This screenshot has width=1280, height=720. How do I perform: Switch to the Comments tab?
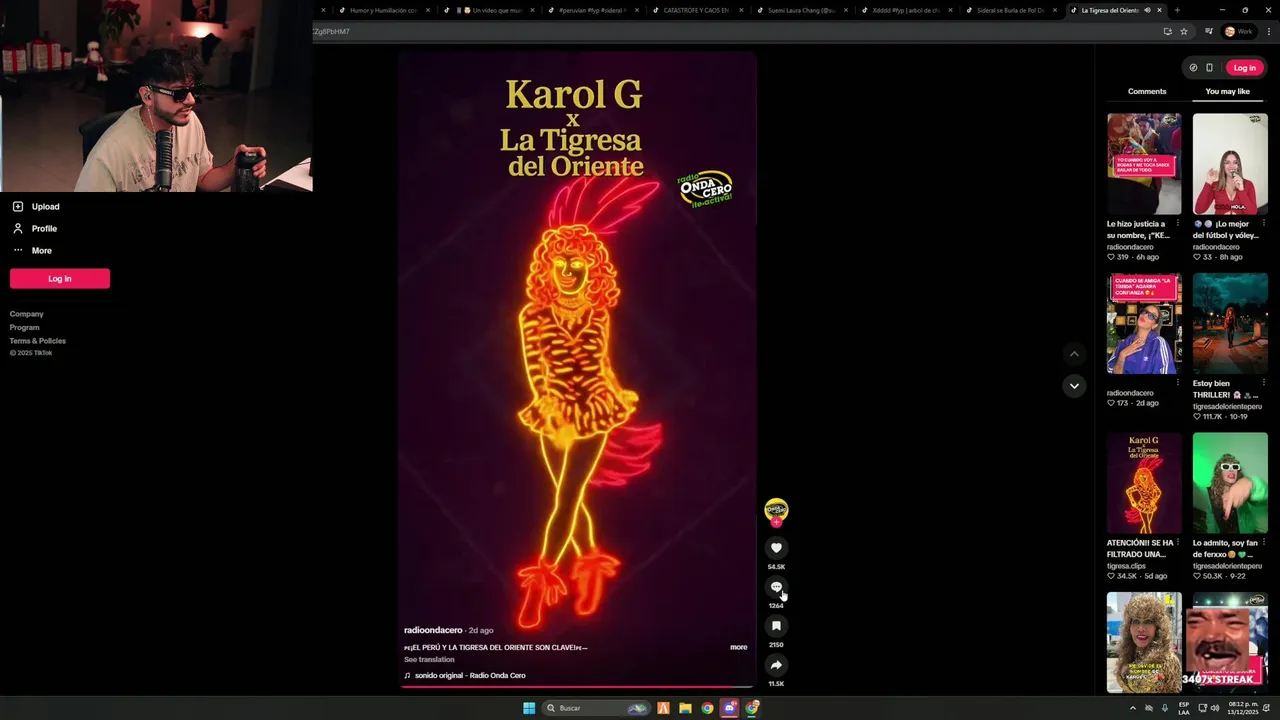click(1147, 91)
